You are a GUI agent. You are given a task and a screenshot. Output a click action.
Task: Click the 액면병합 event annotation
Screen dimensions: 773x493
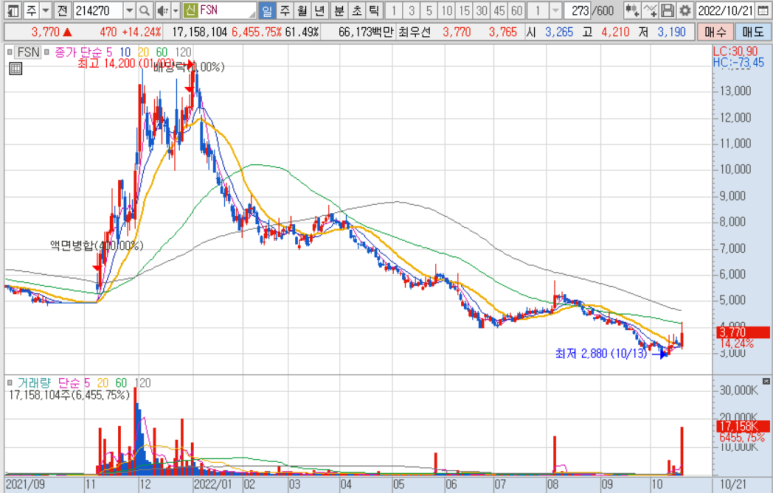point(97,245)
